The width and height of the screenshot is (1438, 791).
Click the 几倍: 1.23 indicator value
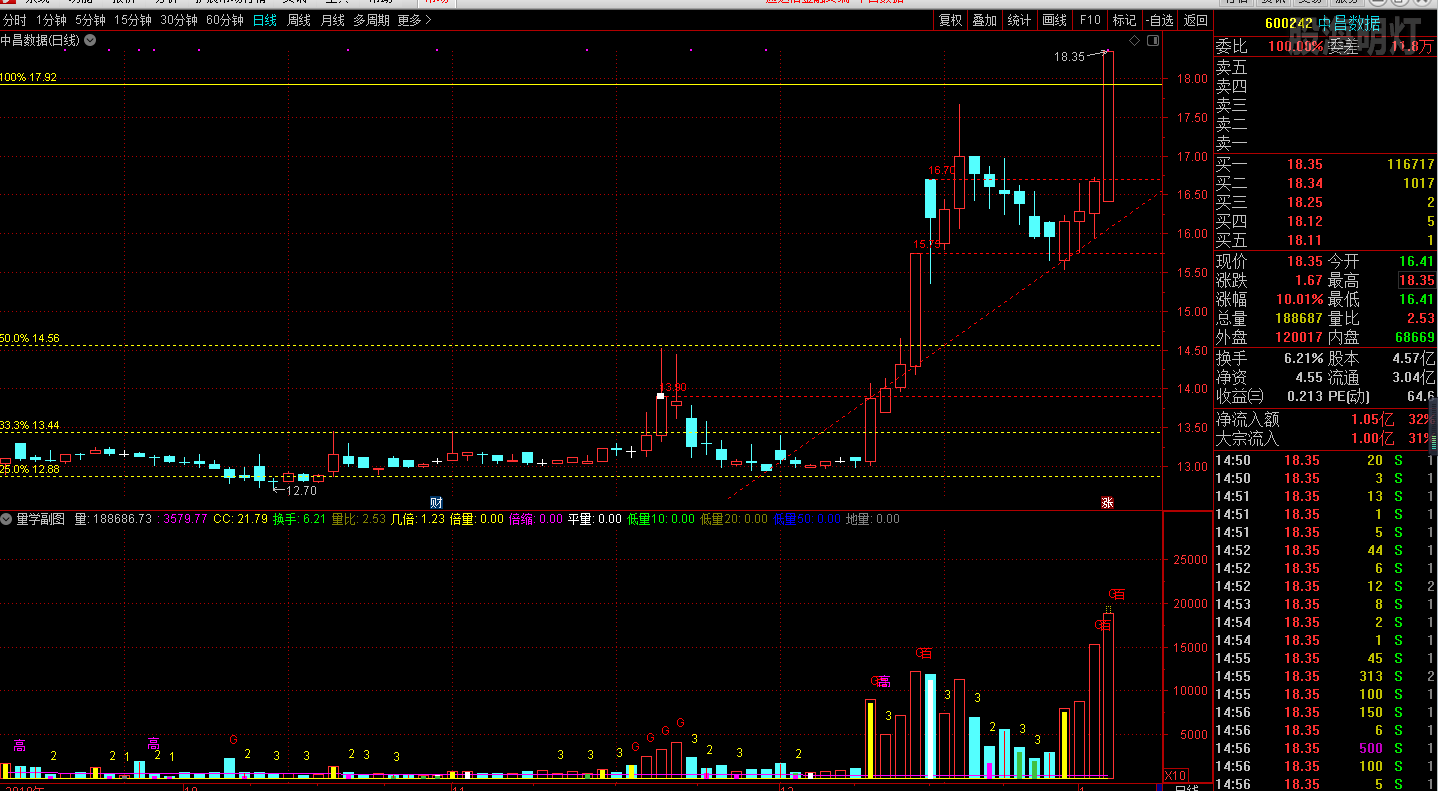(417, 519)
